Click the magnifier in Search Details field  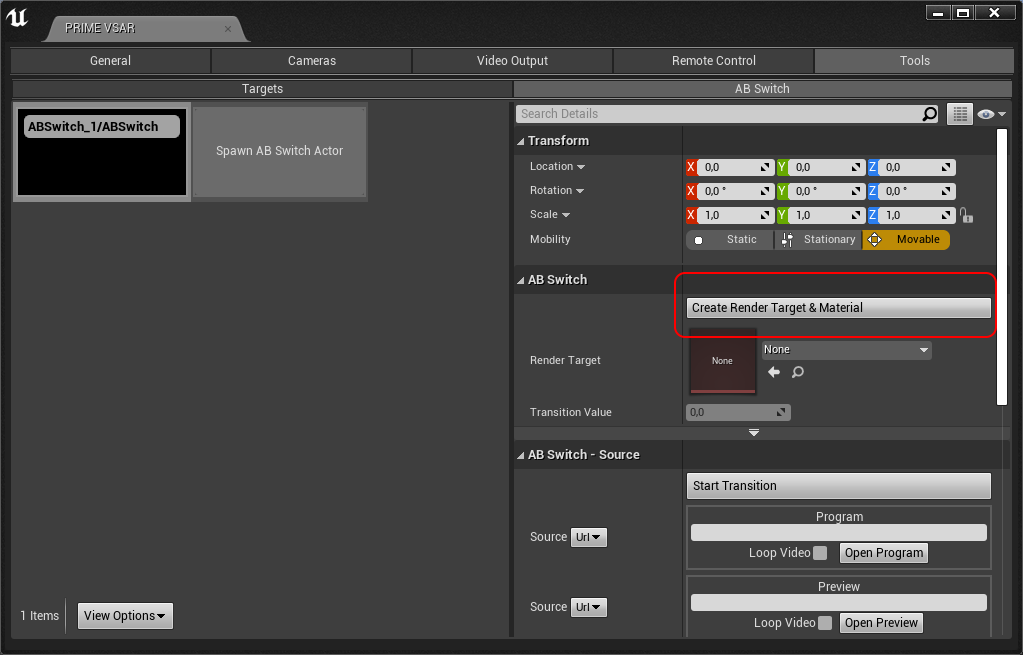click(x=928, y=113)
